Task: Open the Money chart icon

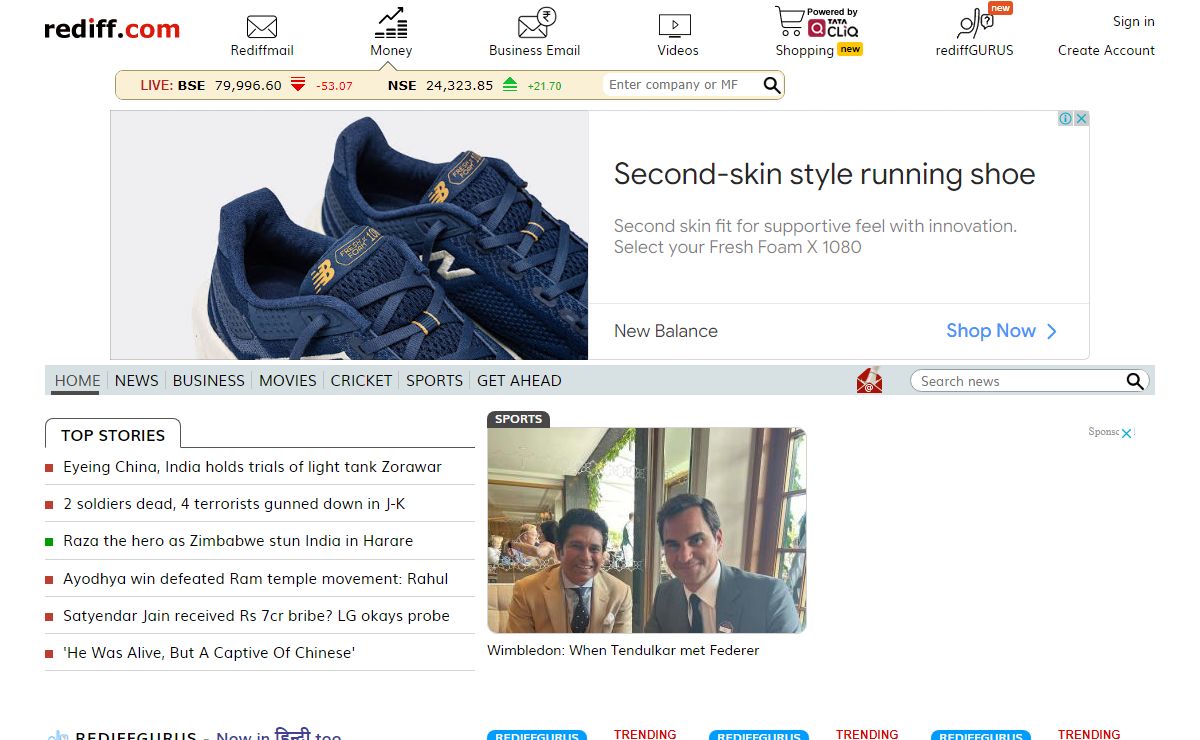Action: tap(391, 23)
